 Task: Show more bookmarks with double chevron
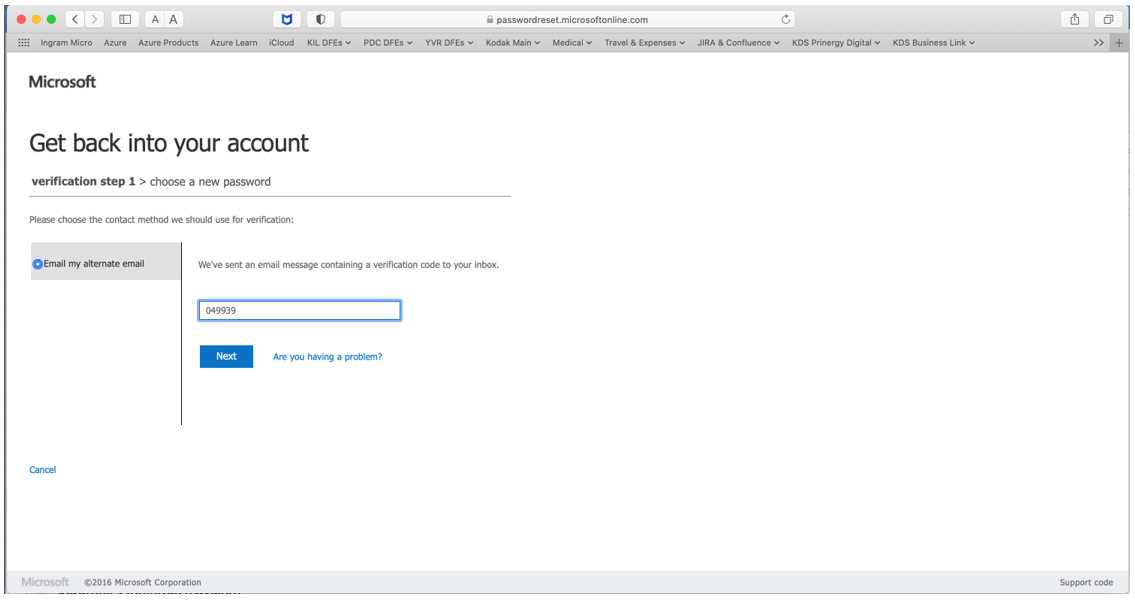(1099, 43)
